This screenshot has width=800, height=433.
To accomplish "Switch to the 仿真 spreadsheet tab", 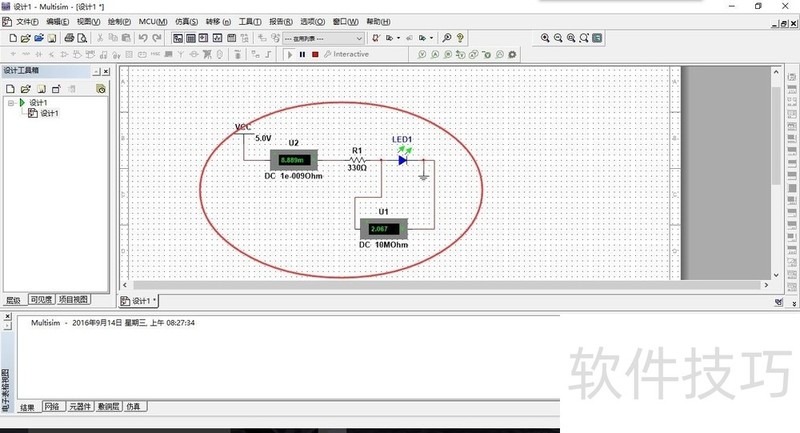I will click(x=134, y=407).
